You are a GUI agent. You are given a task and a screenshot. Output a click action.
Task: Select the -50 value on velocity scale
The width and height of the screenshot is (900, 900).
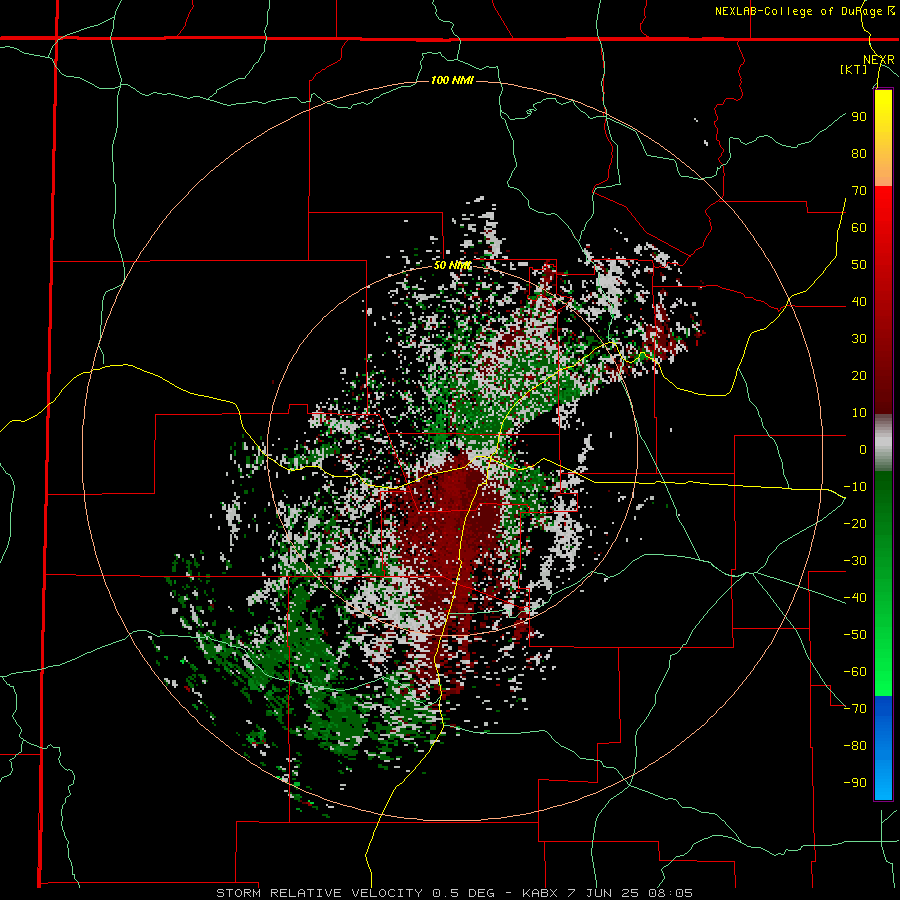coord(855,635)
